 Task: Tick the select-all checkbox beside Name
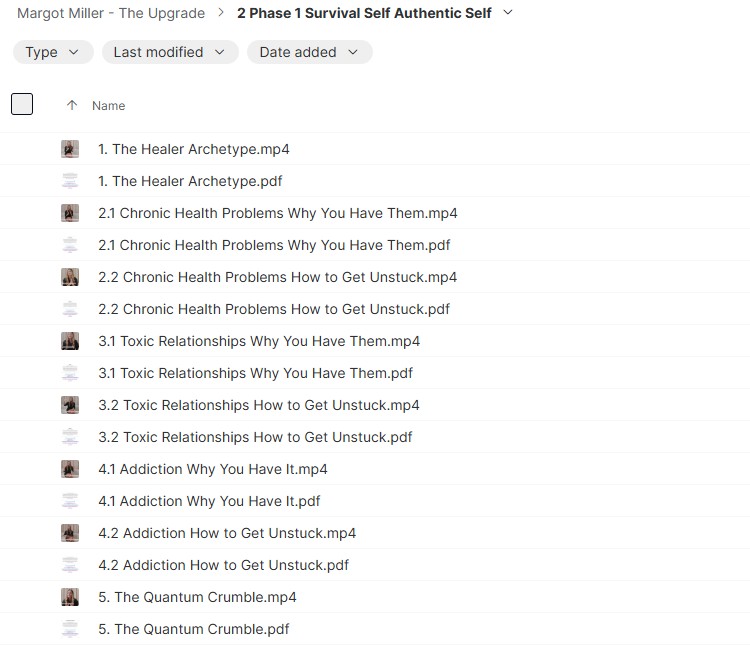[x=22, y=104]
